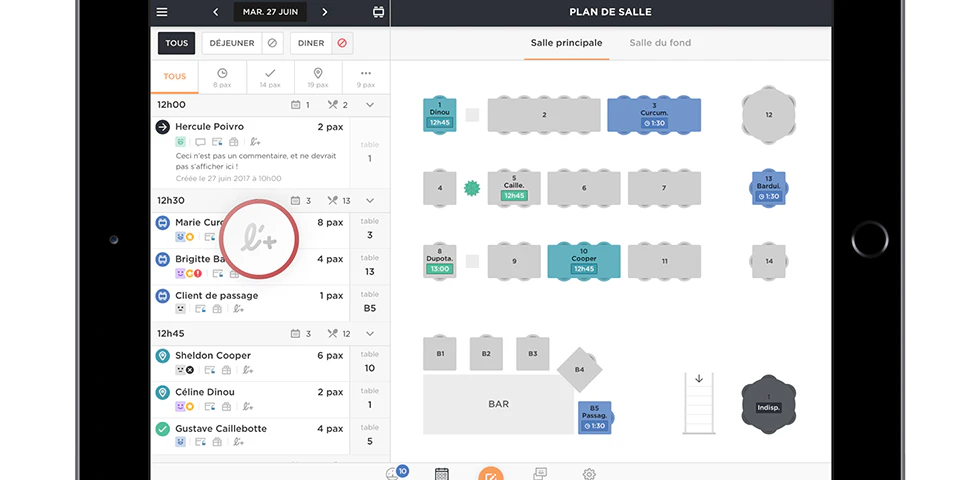Click Brigitte Bardui red alert badge
This screenshot has height=480, width=980.
[x=198, y=273]
